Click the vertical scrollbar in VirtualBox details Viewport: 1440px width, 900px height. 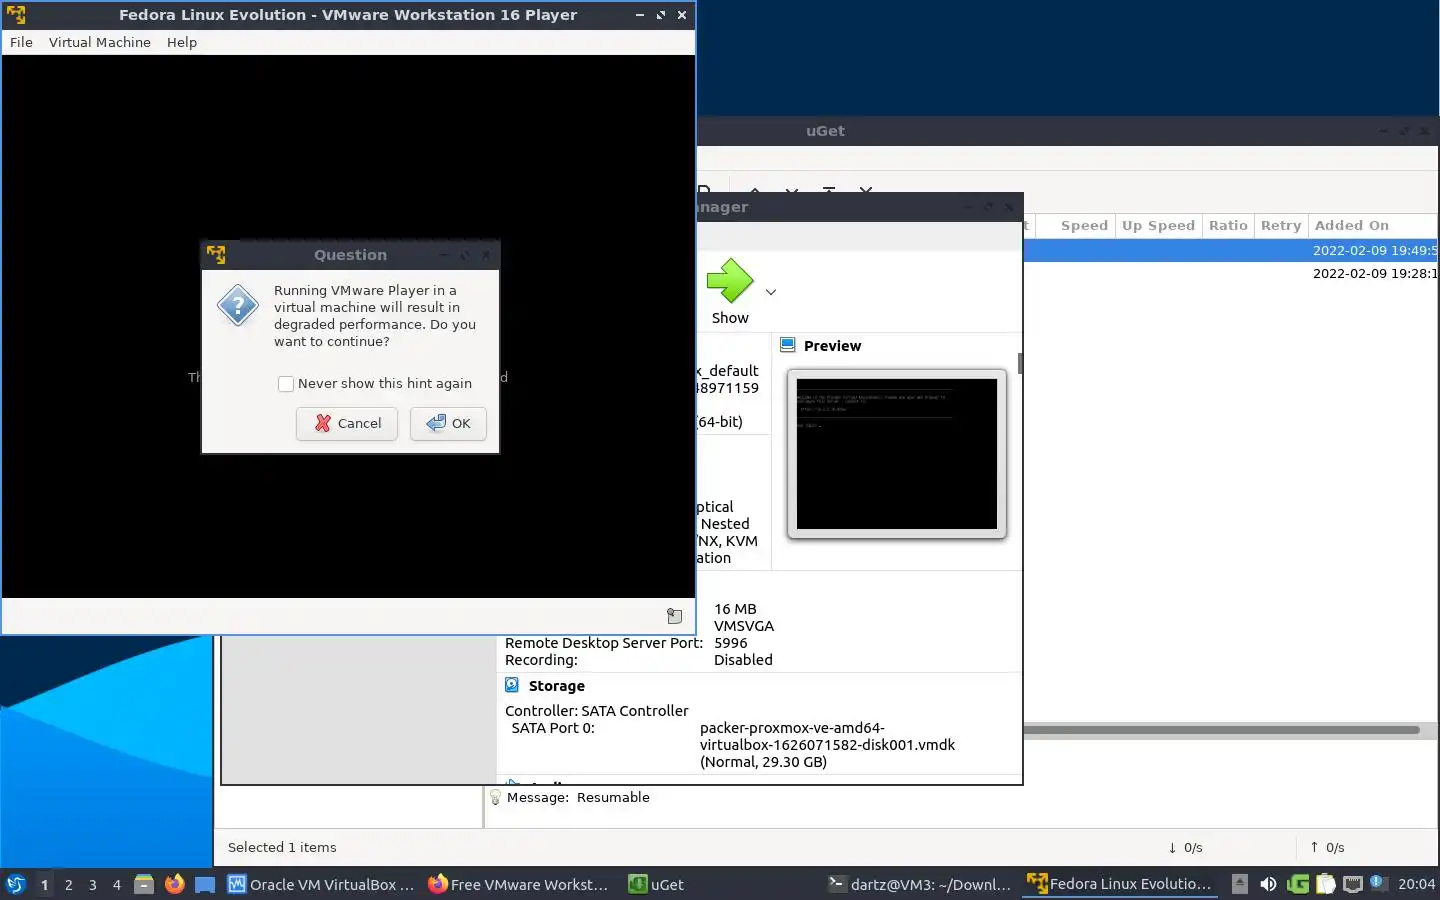click(1019, 363)
